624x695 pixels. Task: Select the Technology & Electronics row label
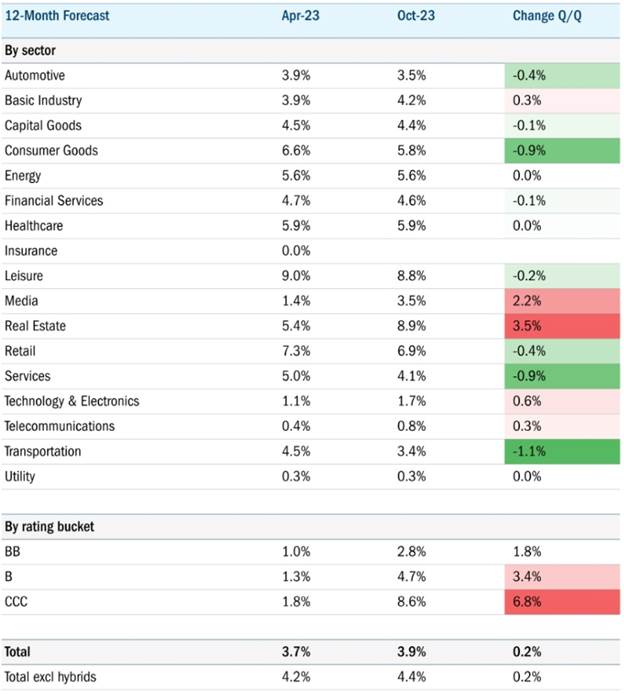pyautogui.click(x=72, y=401)
